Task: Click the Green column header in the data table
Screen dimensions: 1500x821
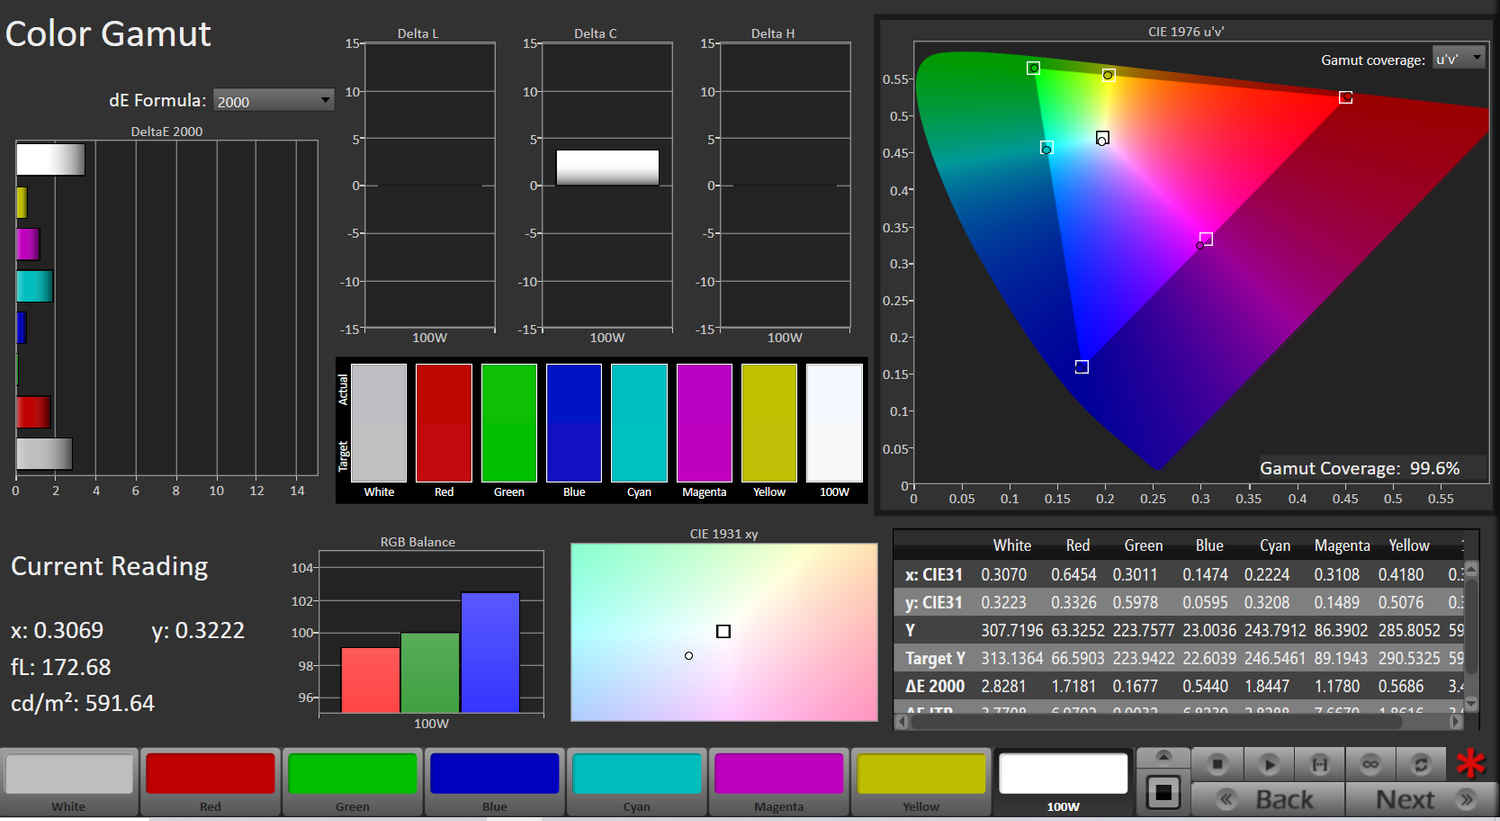Action: click(x=1143, y=546)
